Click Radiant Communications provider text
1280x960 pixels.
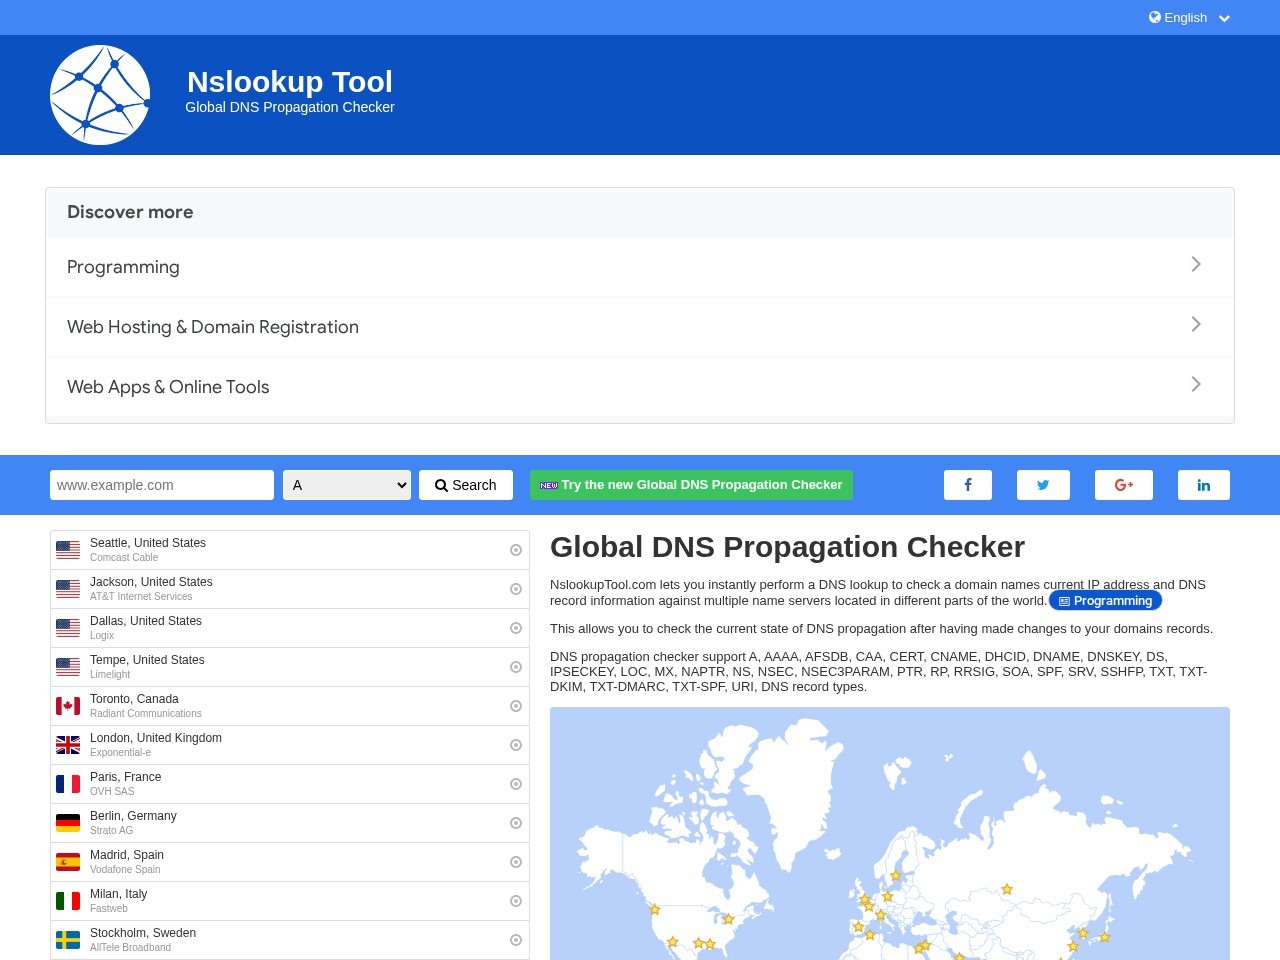tap(146, 714)
